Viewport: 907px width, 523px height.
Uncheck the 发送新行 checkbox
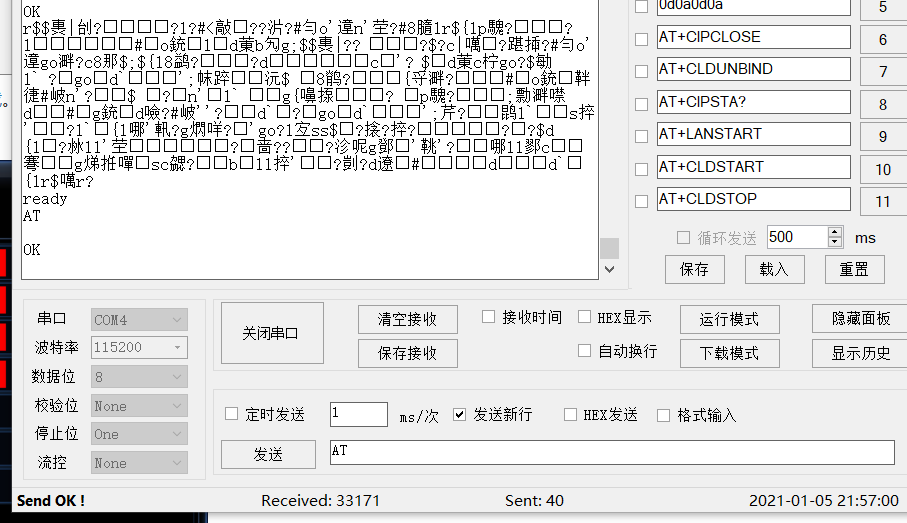460,414
